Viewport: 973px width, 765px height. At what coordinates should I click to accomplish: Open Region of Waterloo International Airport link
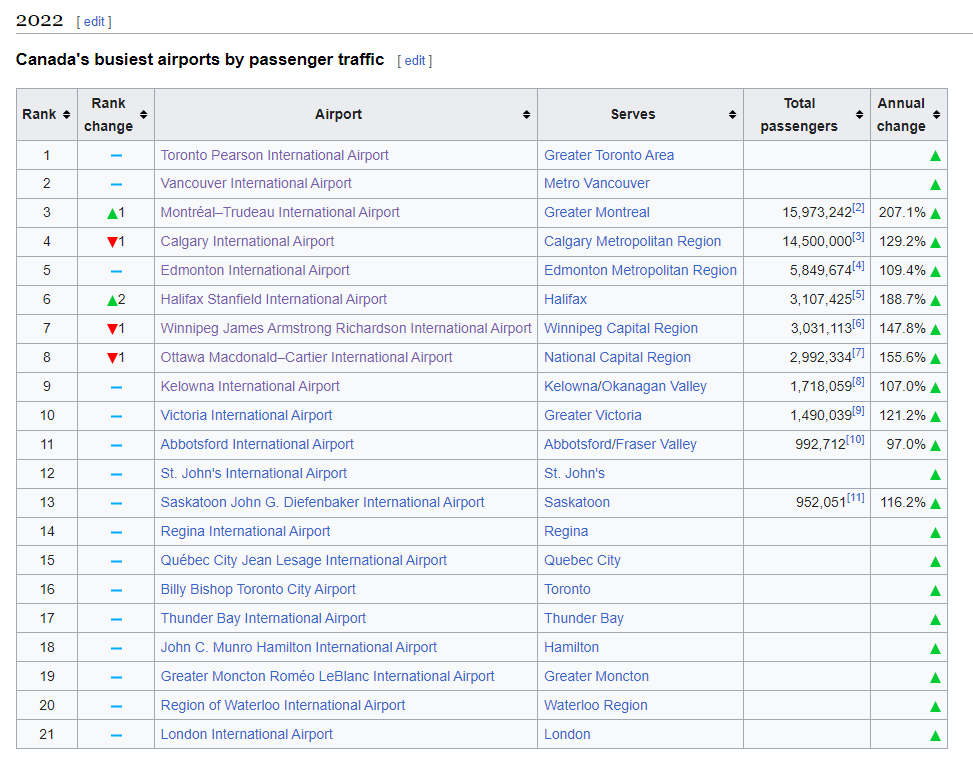(283, 705)
